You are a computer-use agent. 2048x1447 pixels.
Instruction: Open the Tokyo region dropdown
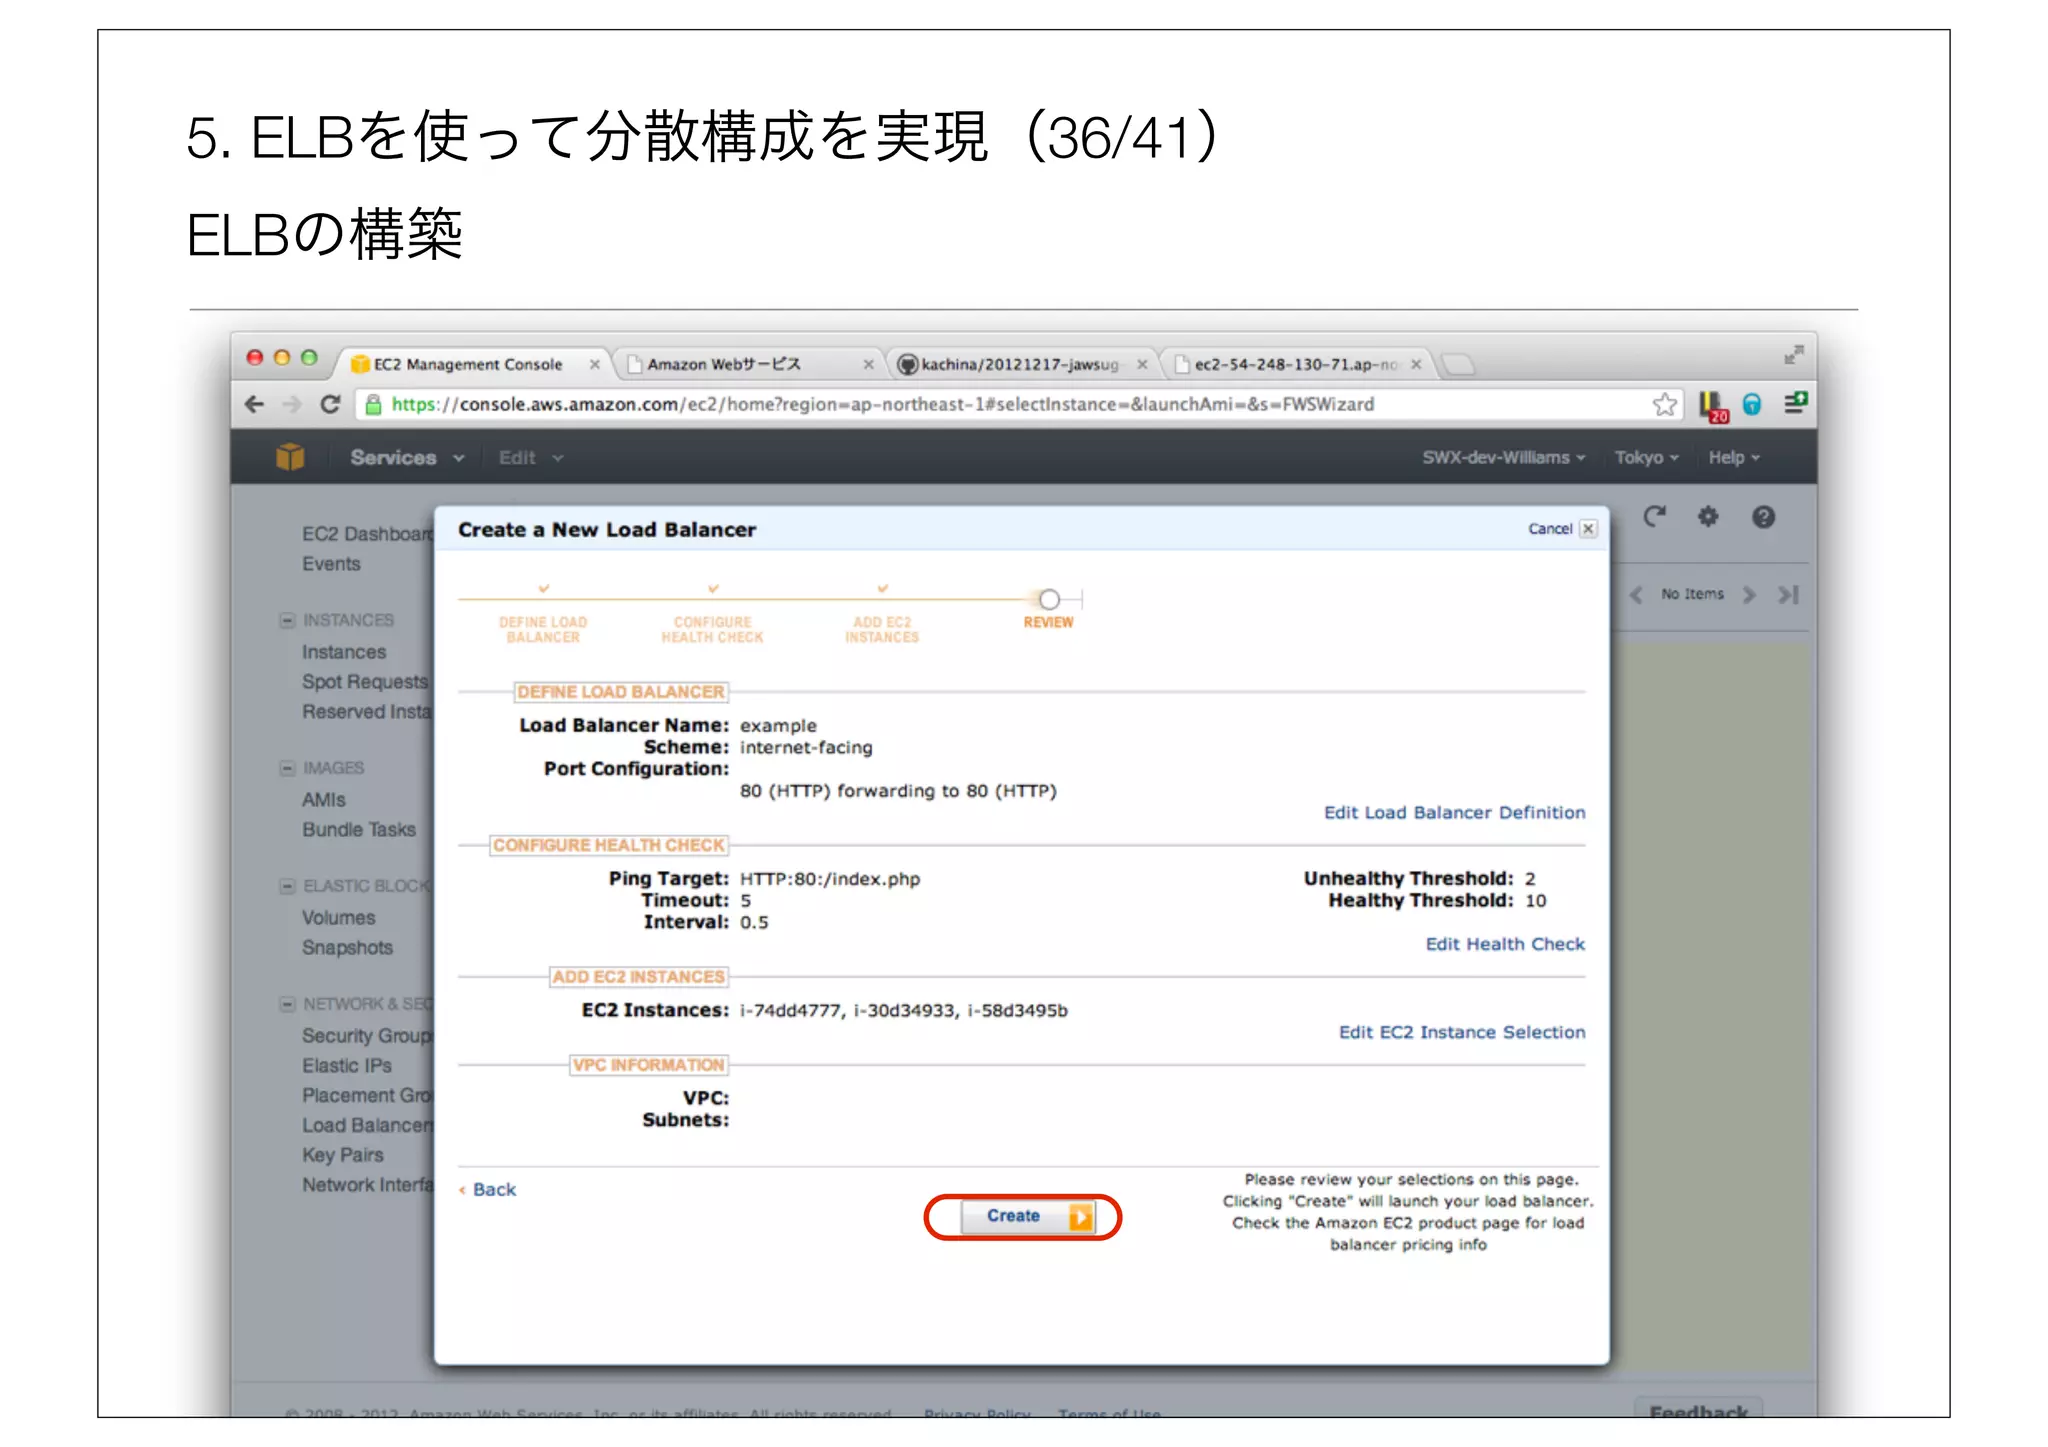pyautogui.click(x=1646, y=457)
